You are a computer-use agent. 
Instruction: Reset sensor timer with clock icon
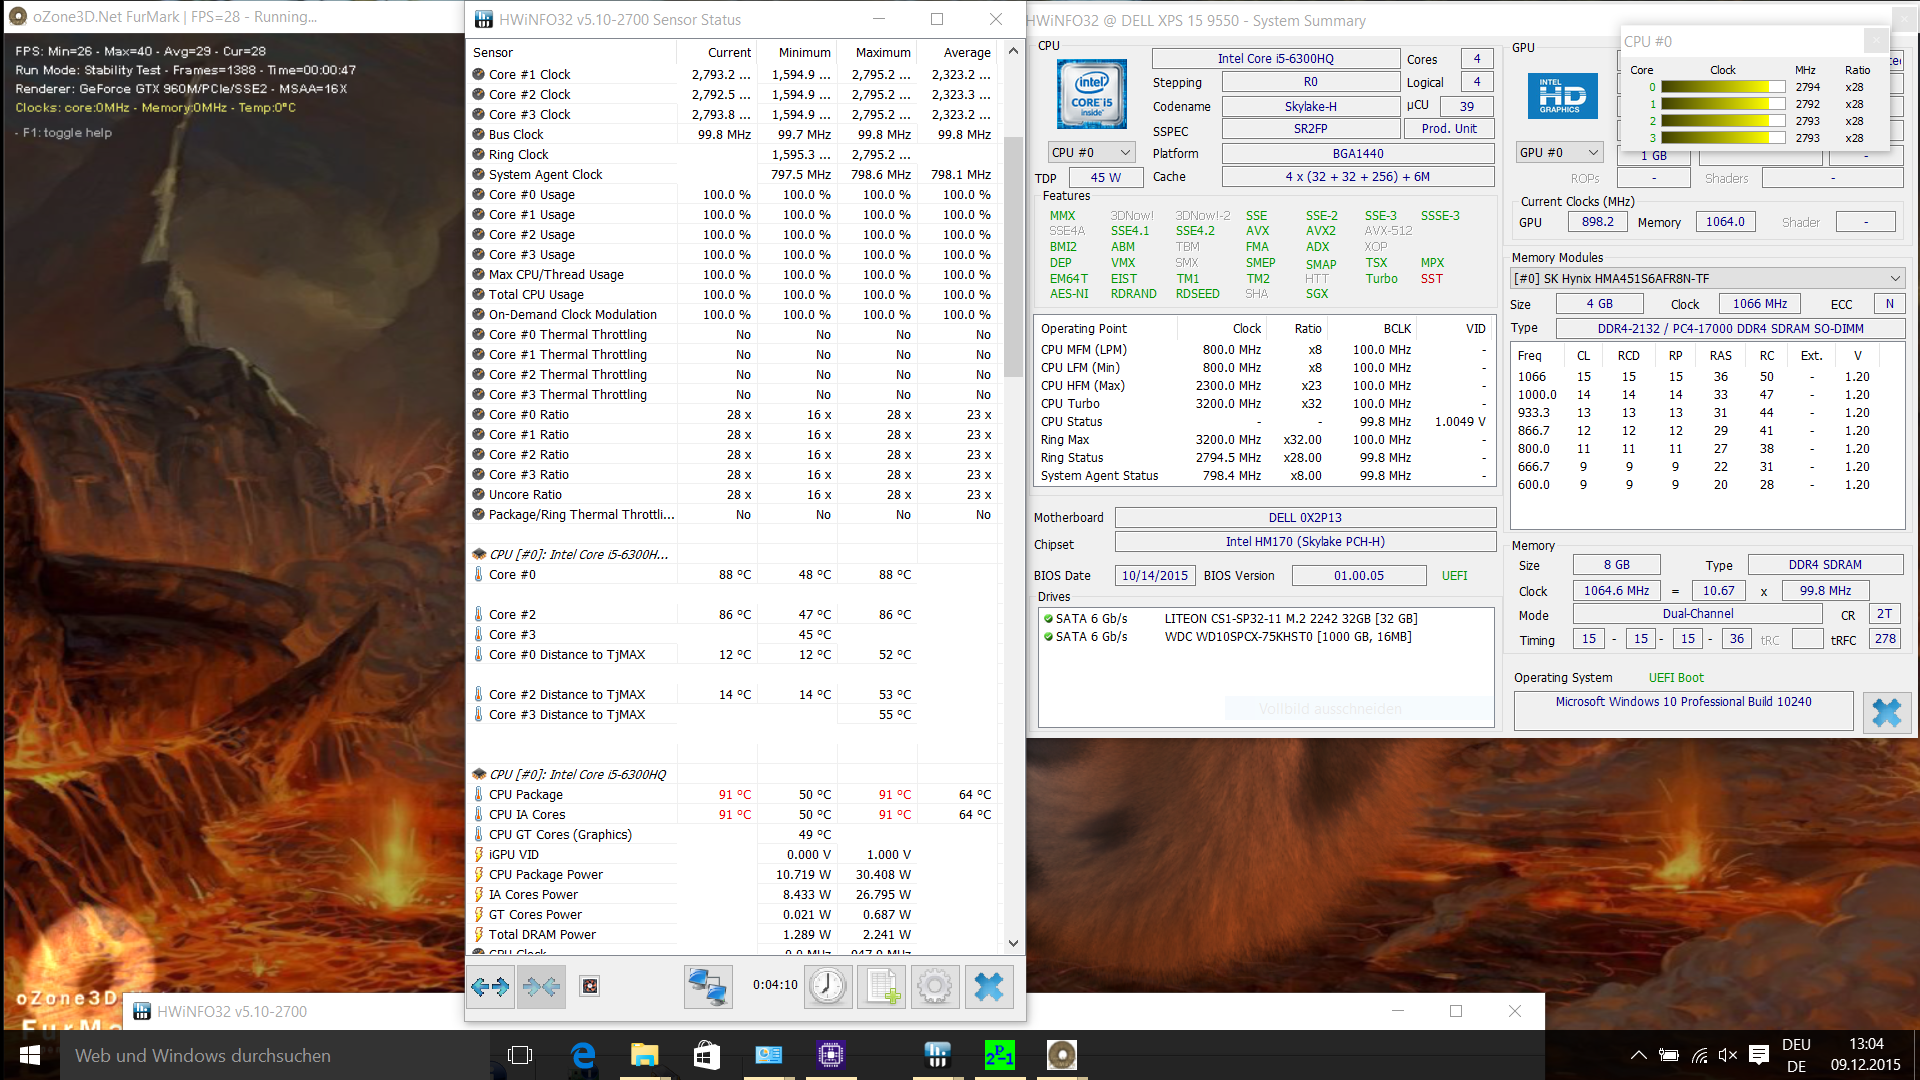(x=828, y=987)
